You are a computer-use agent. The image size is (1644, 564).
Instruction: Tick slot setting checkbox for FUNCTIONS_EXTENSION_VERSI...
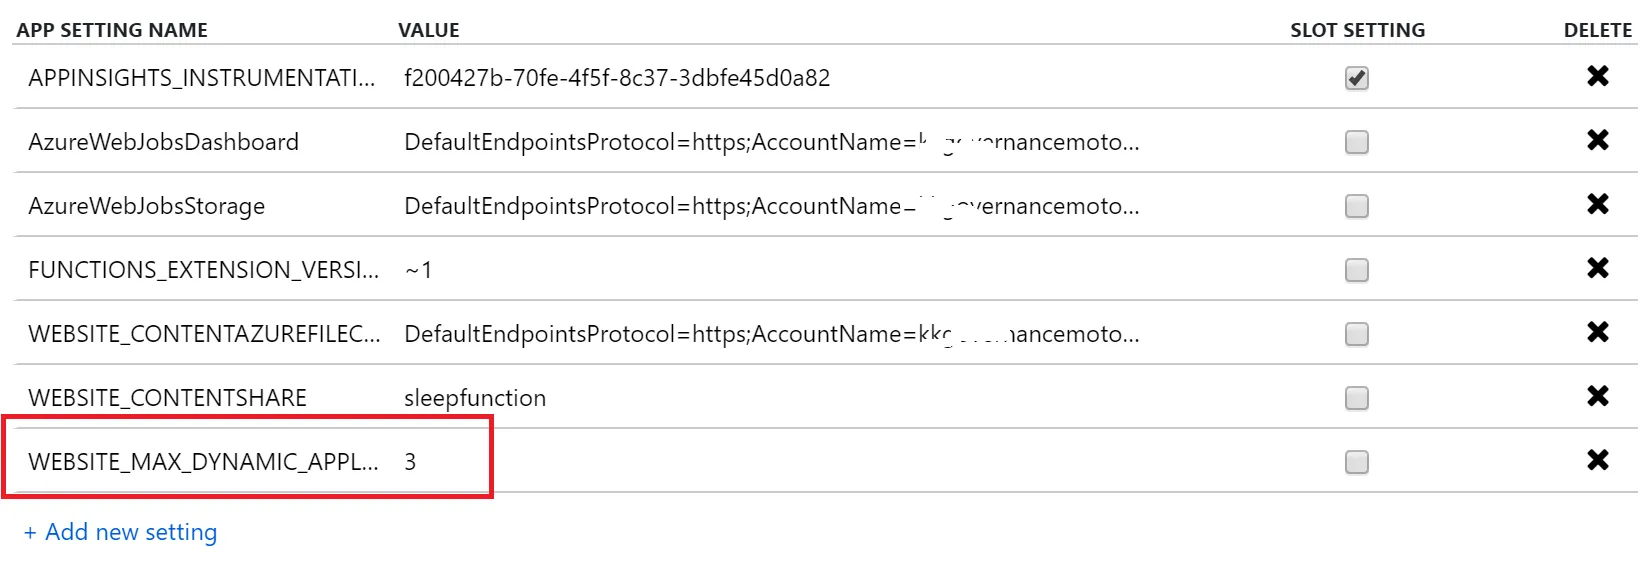[x=1356, y=270]
